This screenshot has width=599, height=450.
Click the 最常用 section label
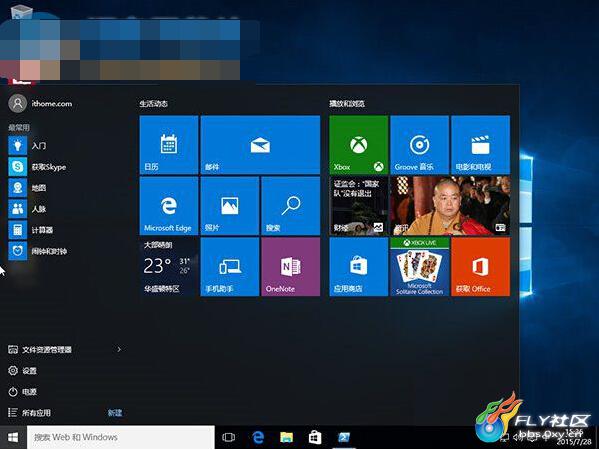tap(19, 128)
